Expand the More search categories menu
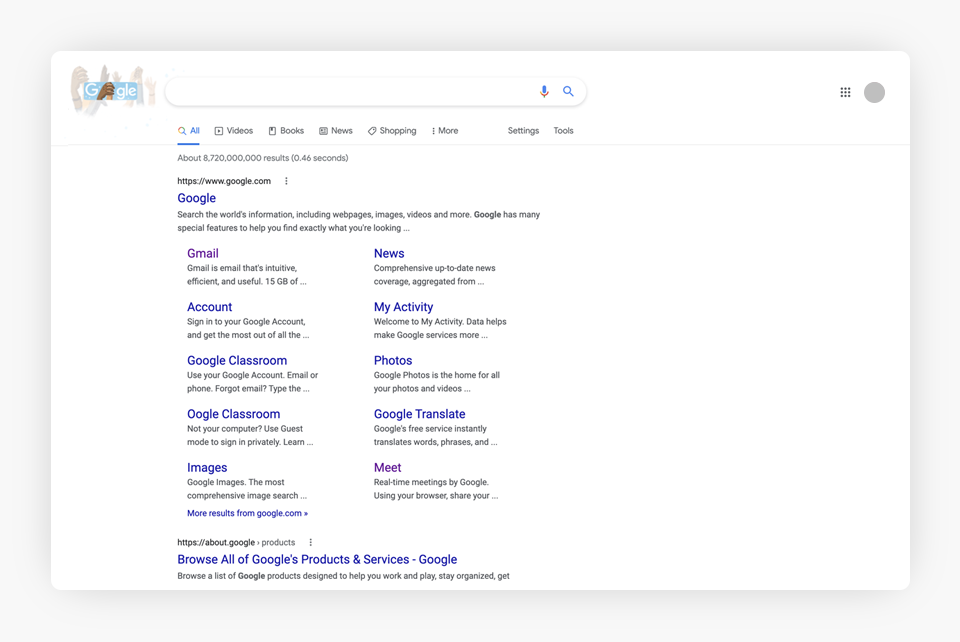960x642 pixels. 444,131
